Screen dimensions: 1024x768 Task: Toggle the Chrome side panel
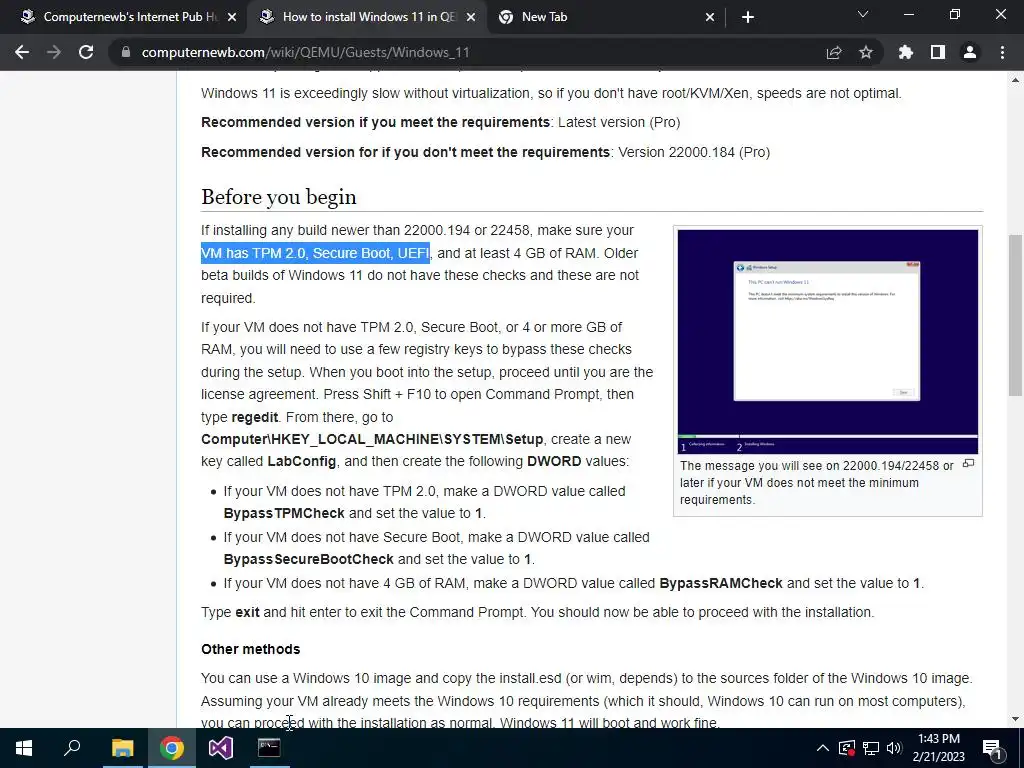click(x=938, y=52)
